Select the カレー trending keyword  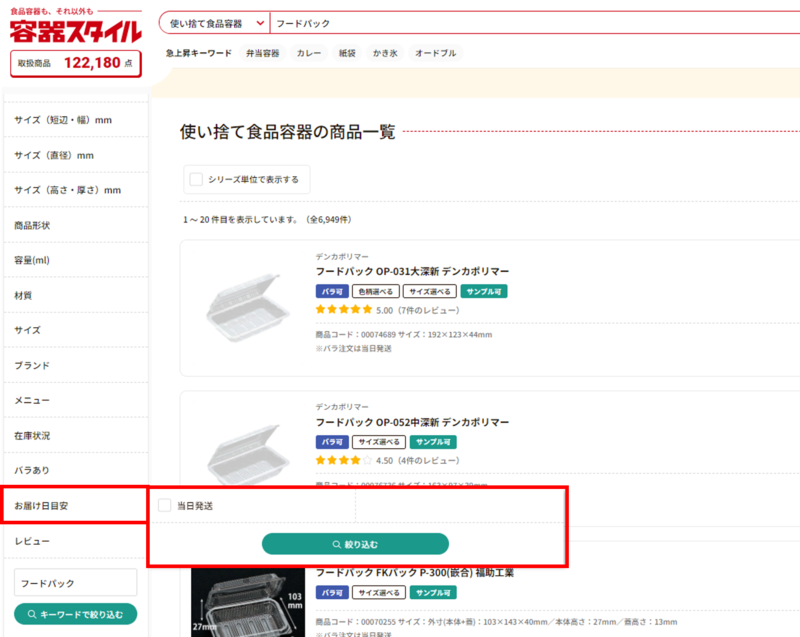click(308, 53)
